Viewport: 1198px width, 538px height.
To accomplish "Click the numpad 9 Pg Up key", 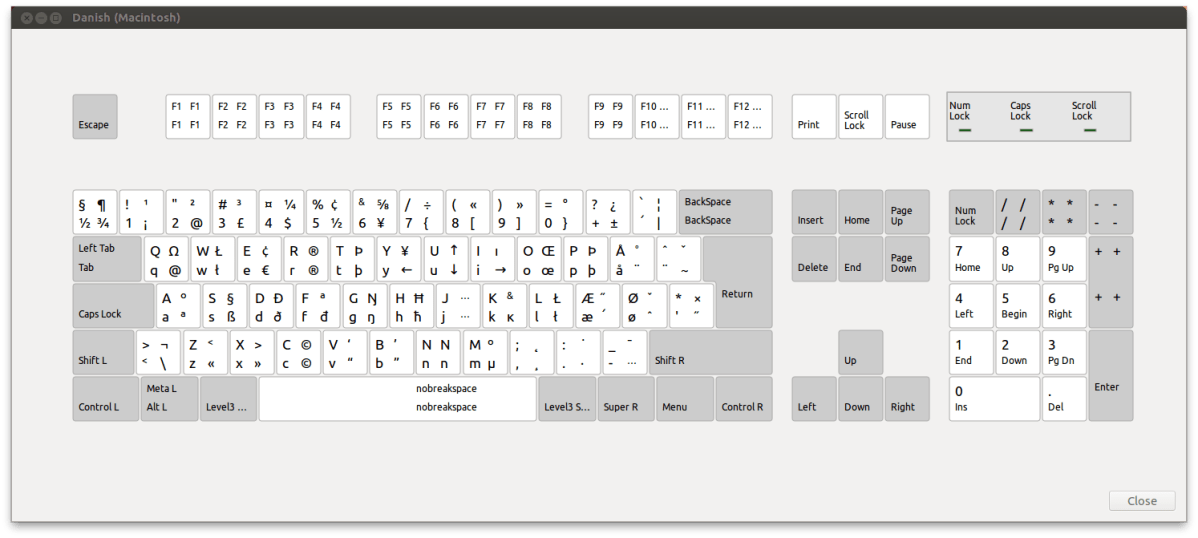I will 1064,258.
